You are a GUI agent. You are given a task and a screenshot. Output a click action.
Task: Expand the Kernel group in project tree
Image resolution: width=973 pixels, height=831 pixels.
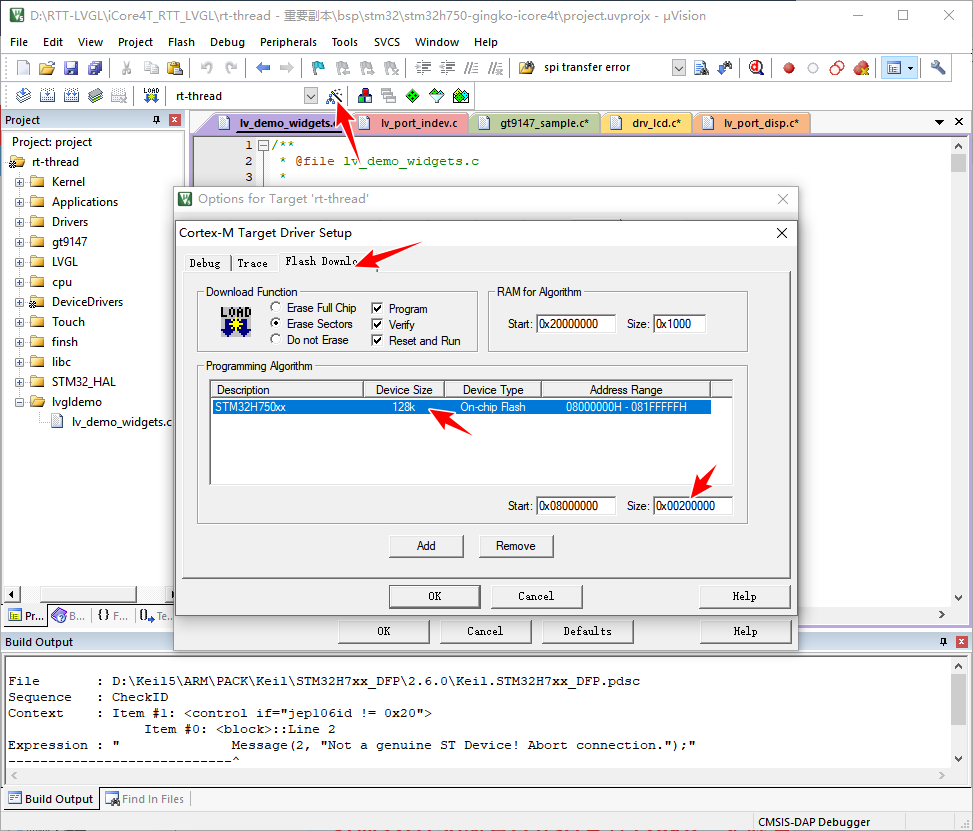tap(19, 182)
